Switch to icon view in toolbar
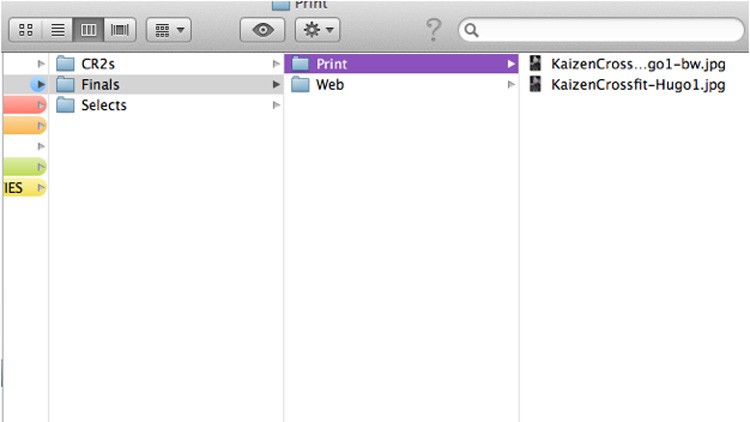The width and height of the screenshot is (750, 422). (x=26, y=31)
